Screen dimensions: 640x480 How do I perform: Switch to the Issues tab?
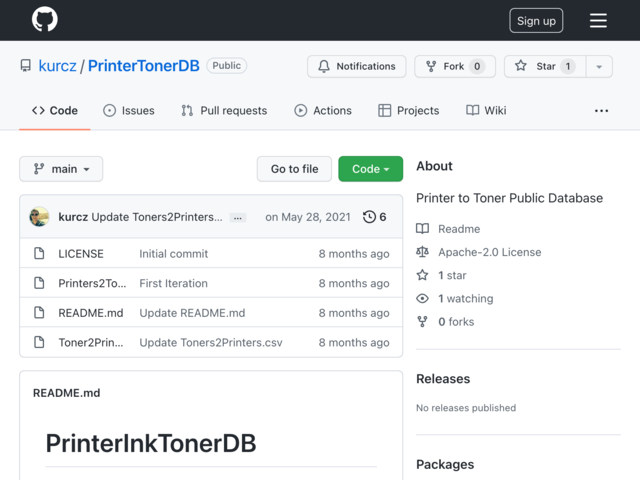pos(129,111)
